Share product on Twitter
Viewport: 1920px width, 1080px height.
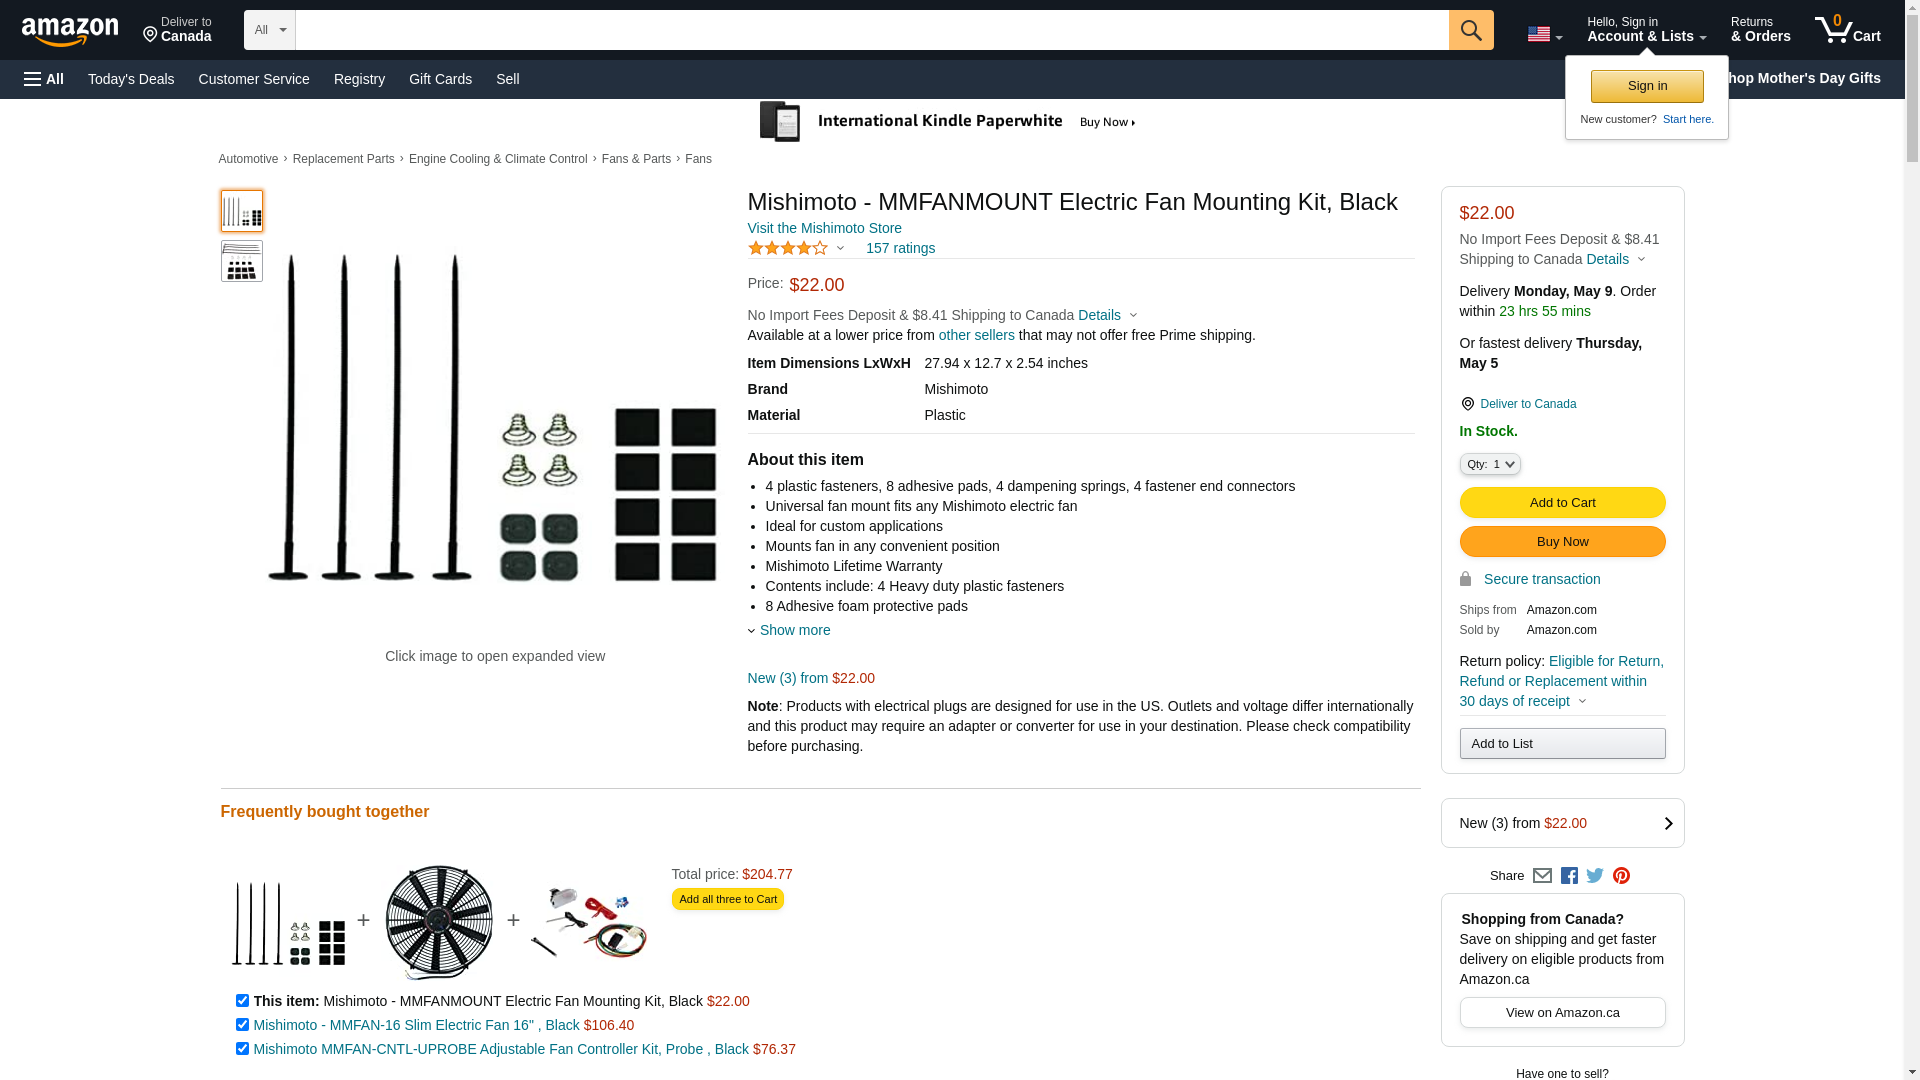pos(1595,876)
